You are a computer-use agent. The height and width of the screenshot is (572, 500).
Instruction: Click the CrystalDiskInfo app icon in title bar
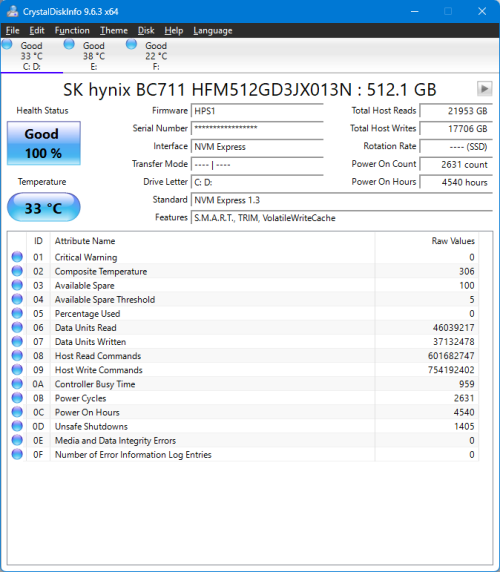(x=12, y=11)
